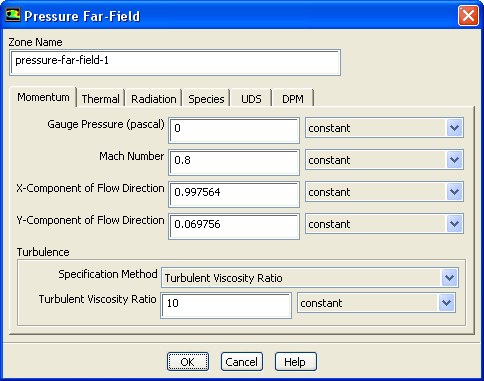Open Help for this dialog
The height and width of the screenshot is (381, 484).
[x=295, y=362]
